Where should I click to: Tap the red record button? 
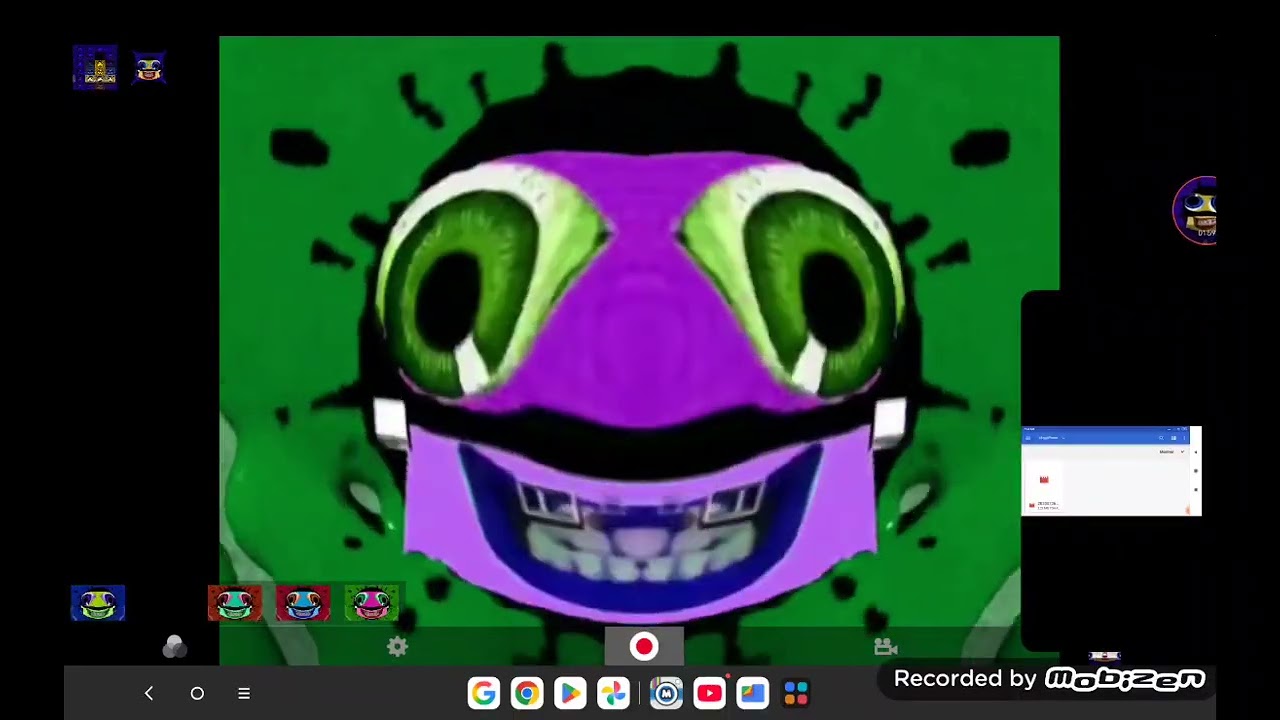click(644, 647)
